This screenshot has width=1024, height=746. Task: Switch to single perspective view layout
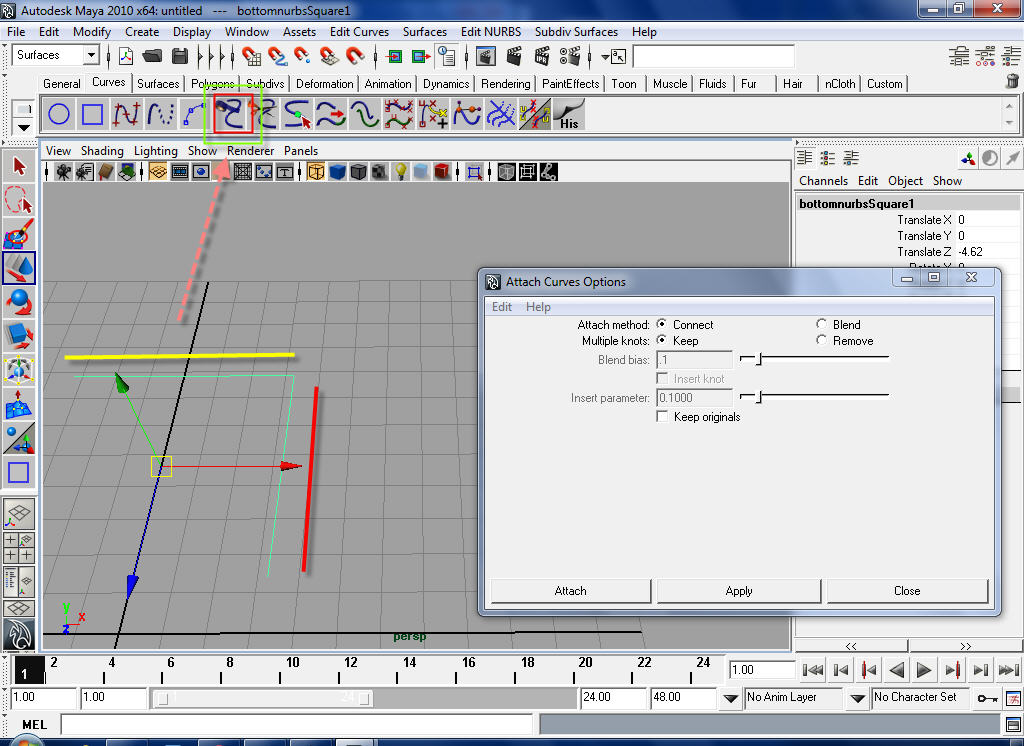[x=19, y=513]
